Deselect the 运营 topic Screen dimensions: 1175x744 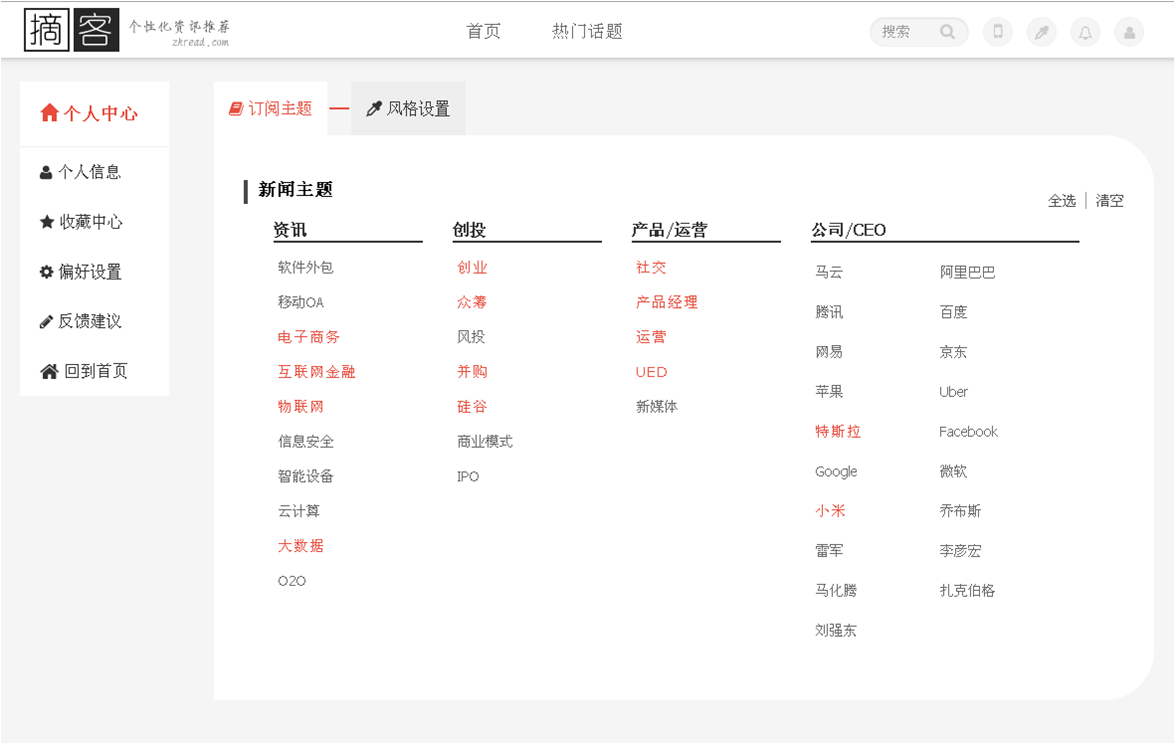(x=651, y=337)
